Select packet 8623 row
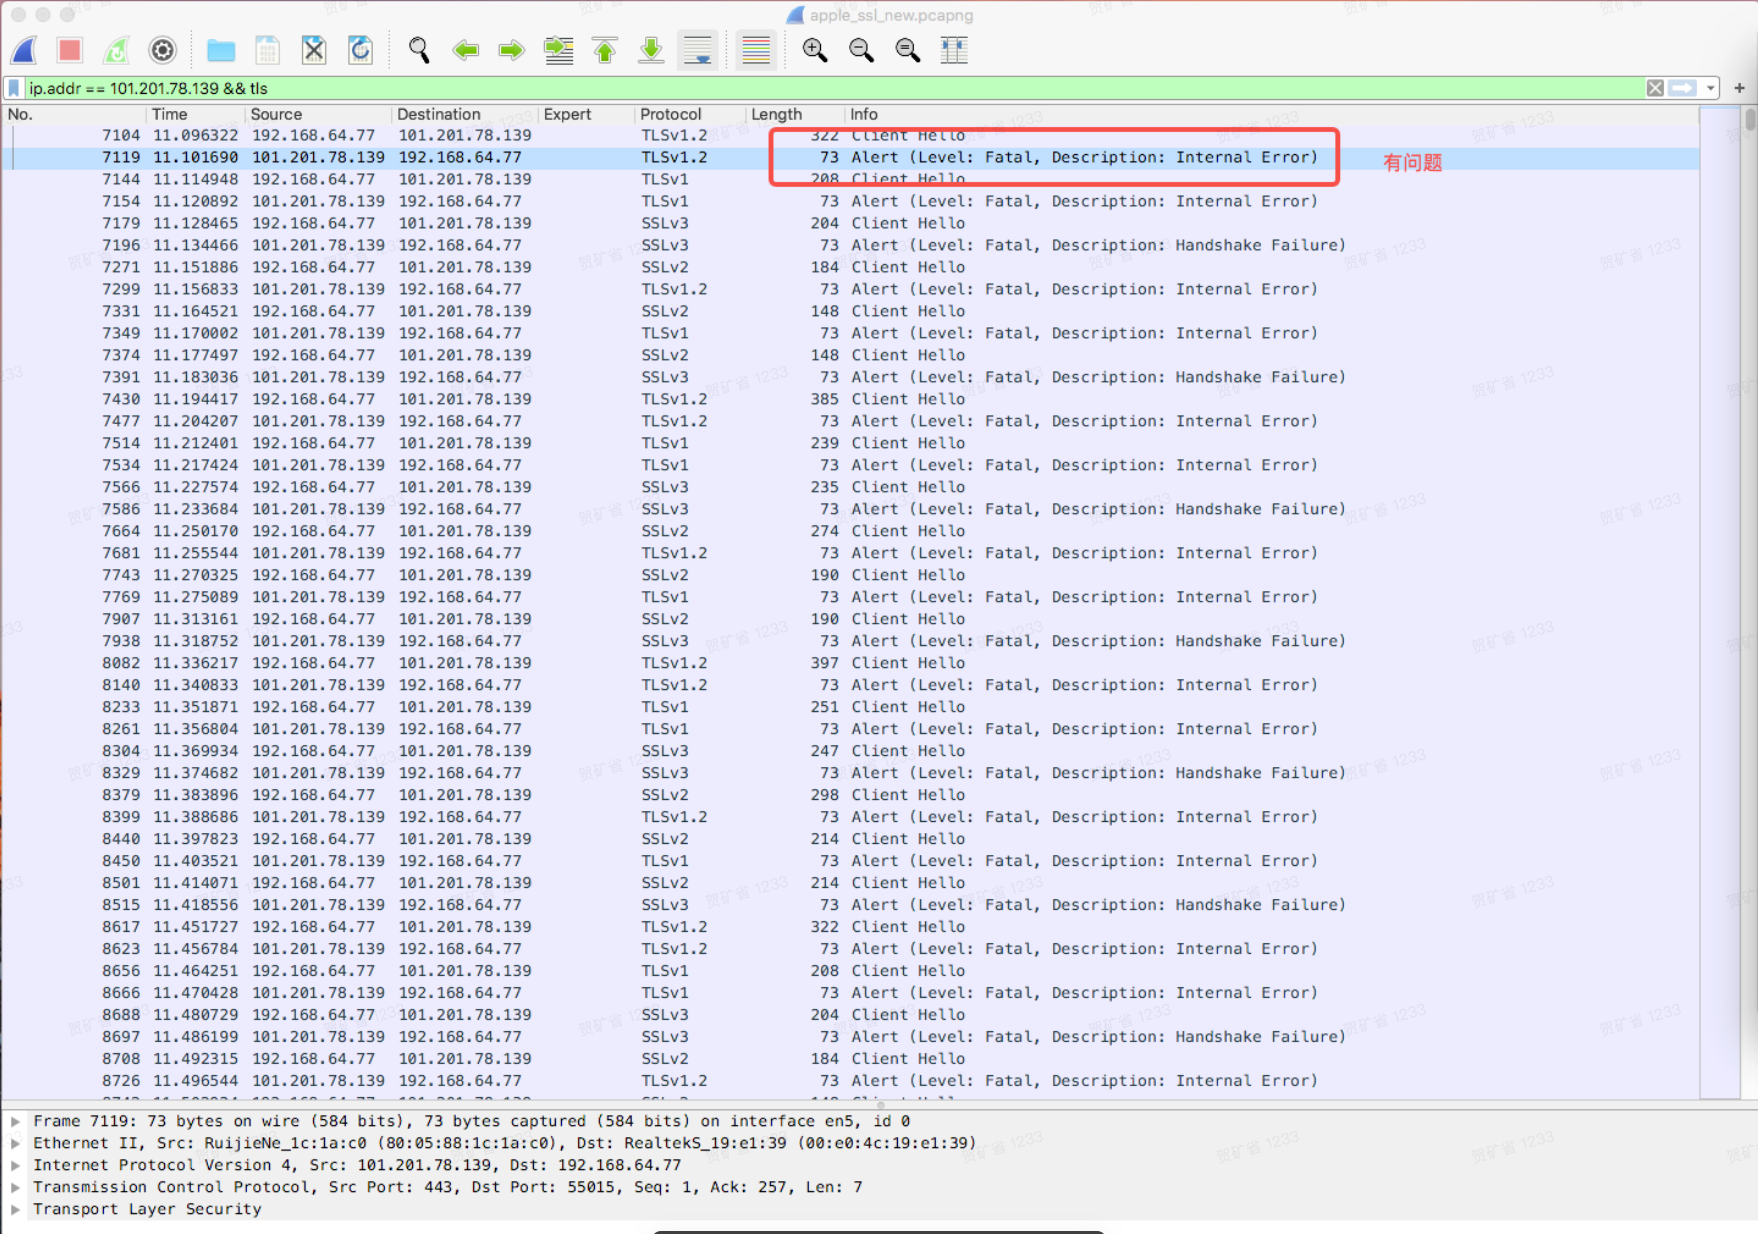 tap(850, 949)
